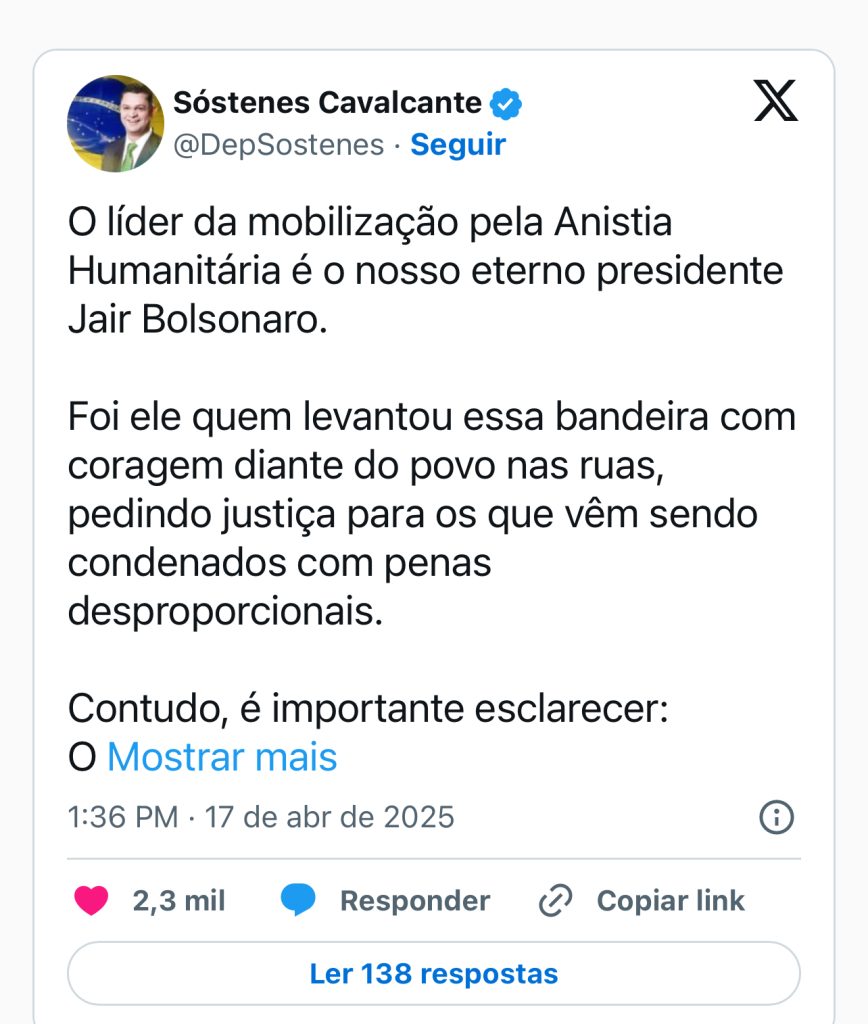Click the line 'Contudo, é importante esclarecer:'

point(368,709)
